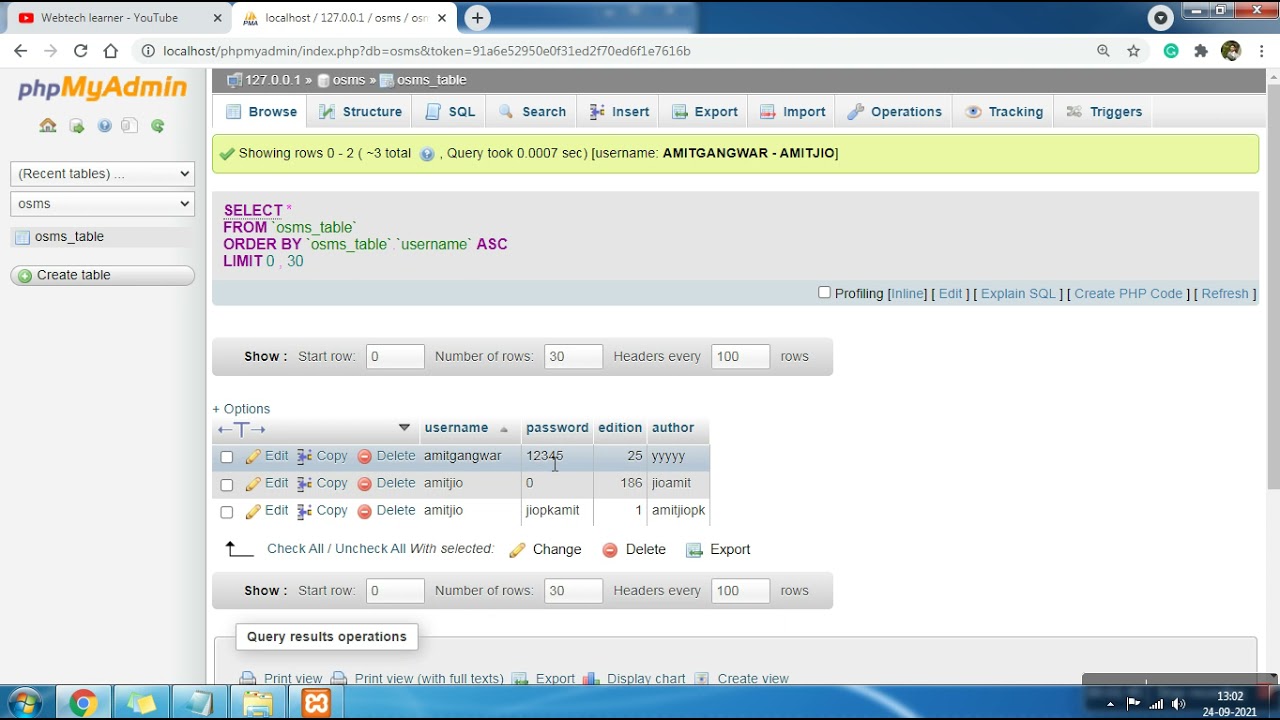Click the pencil Edit icon for amitgangwar row

[x=253, y=456]
